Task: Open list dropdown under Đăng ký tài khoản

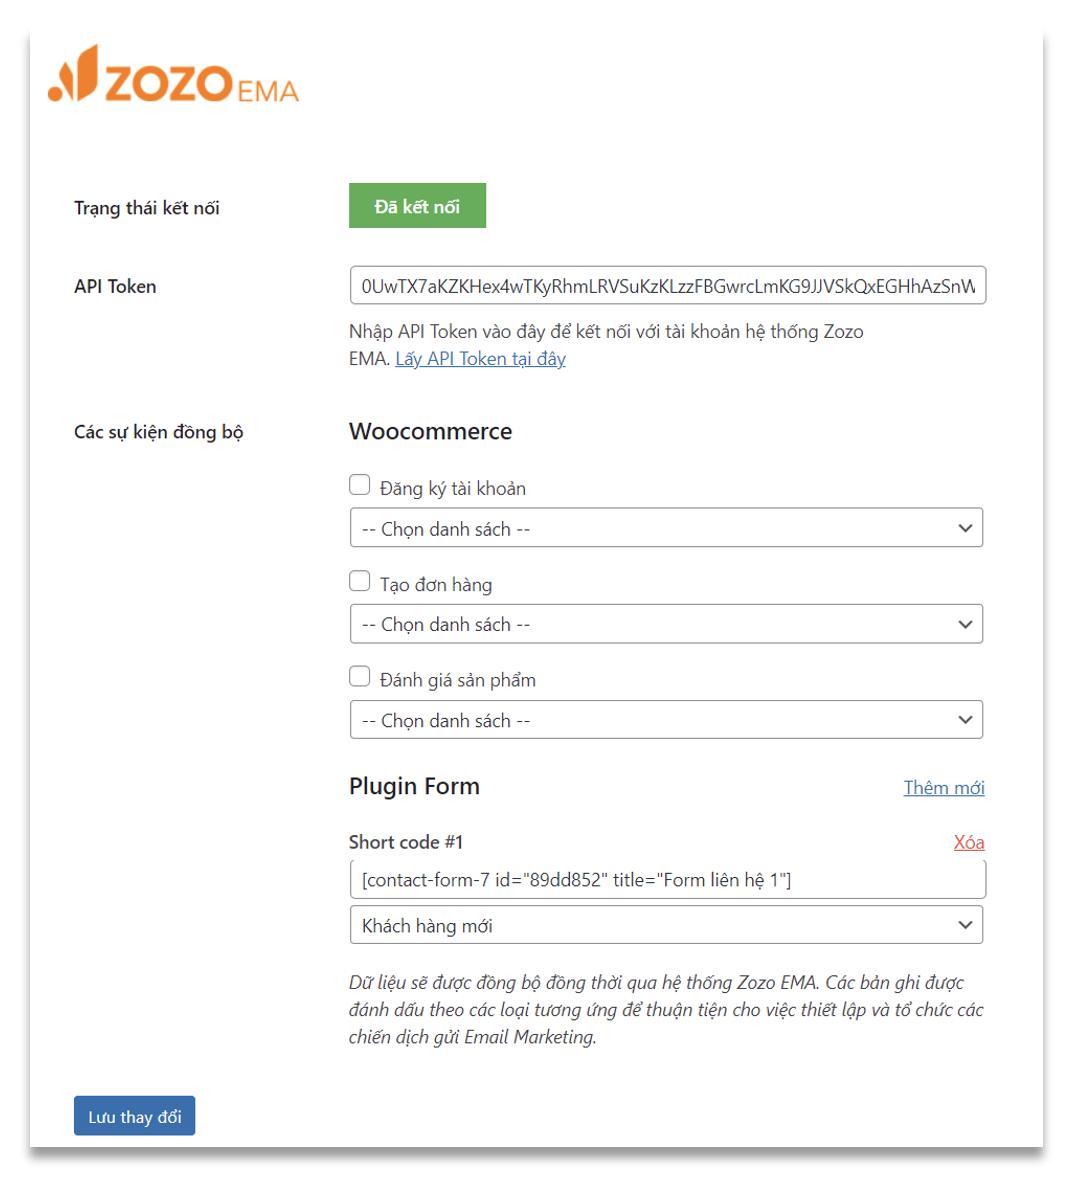Action: [x=666, y=528]
